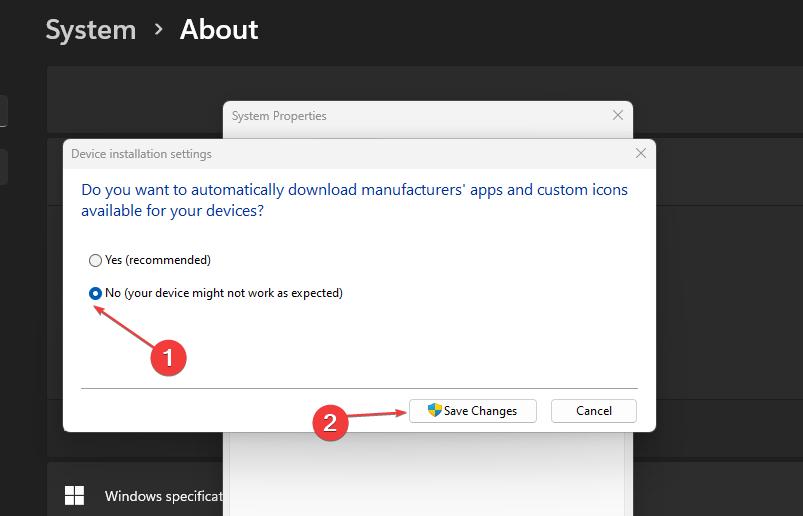Click the Windows logo icon beside specifications
Image resolution: width=803 pixels, height=516 pixels.
(x=75, y=496)
